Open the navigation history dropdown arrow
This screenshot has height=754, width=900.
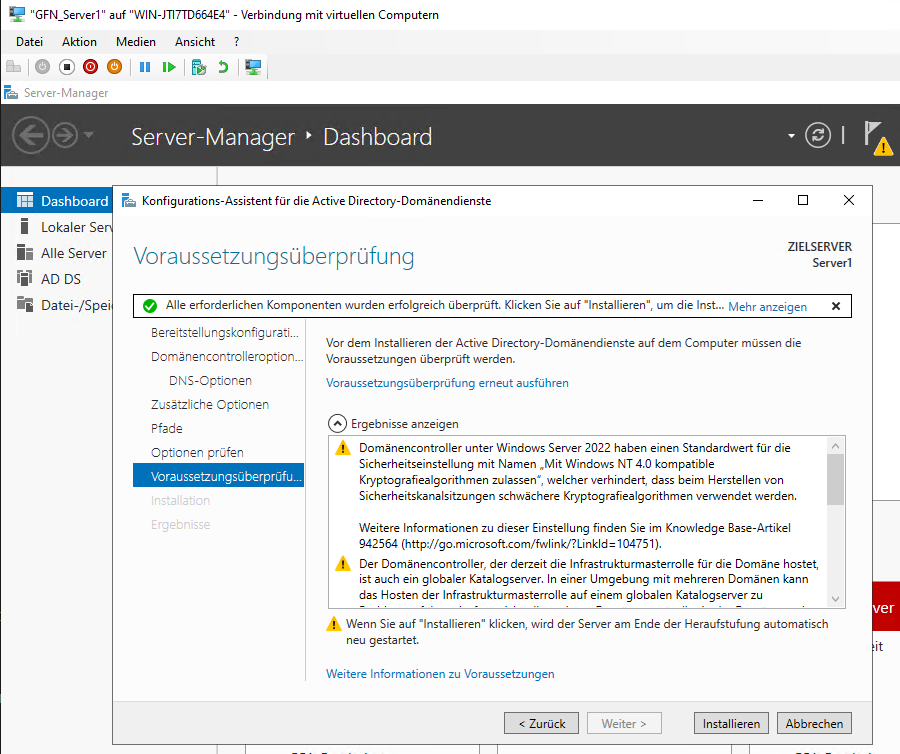(x=89, y=136)
